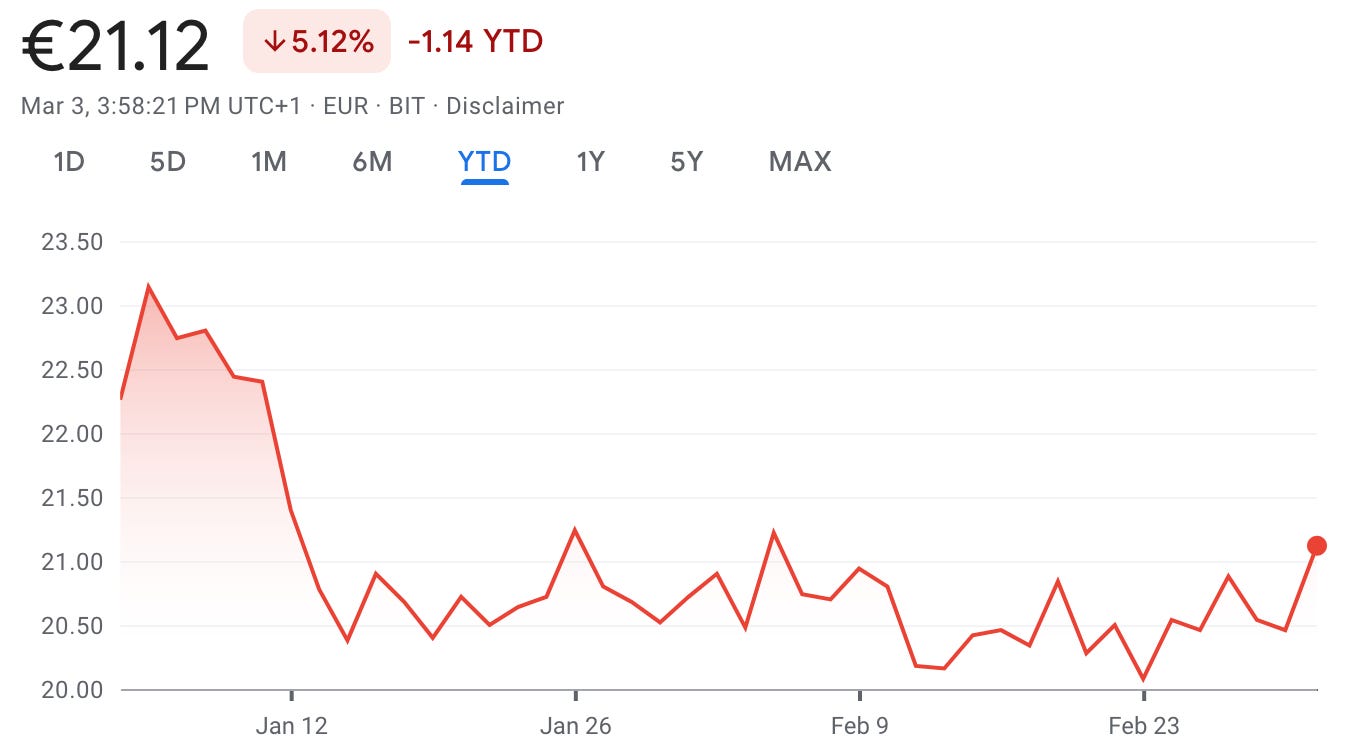
Task: Click the -1.14 YTD change label
Action: [475, 42]
